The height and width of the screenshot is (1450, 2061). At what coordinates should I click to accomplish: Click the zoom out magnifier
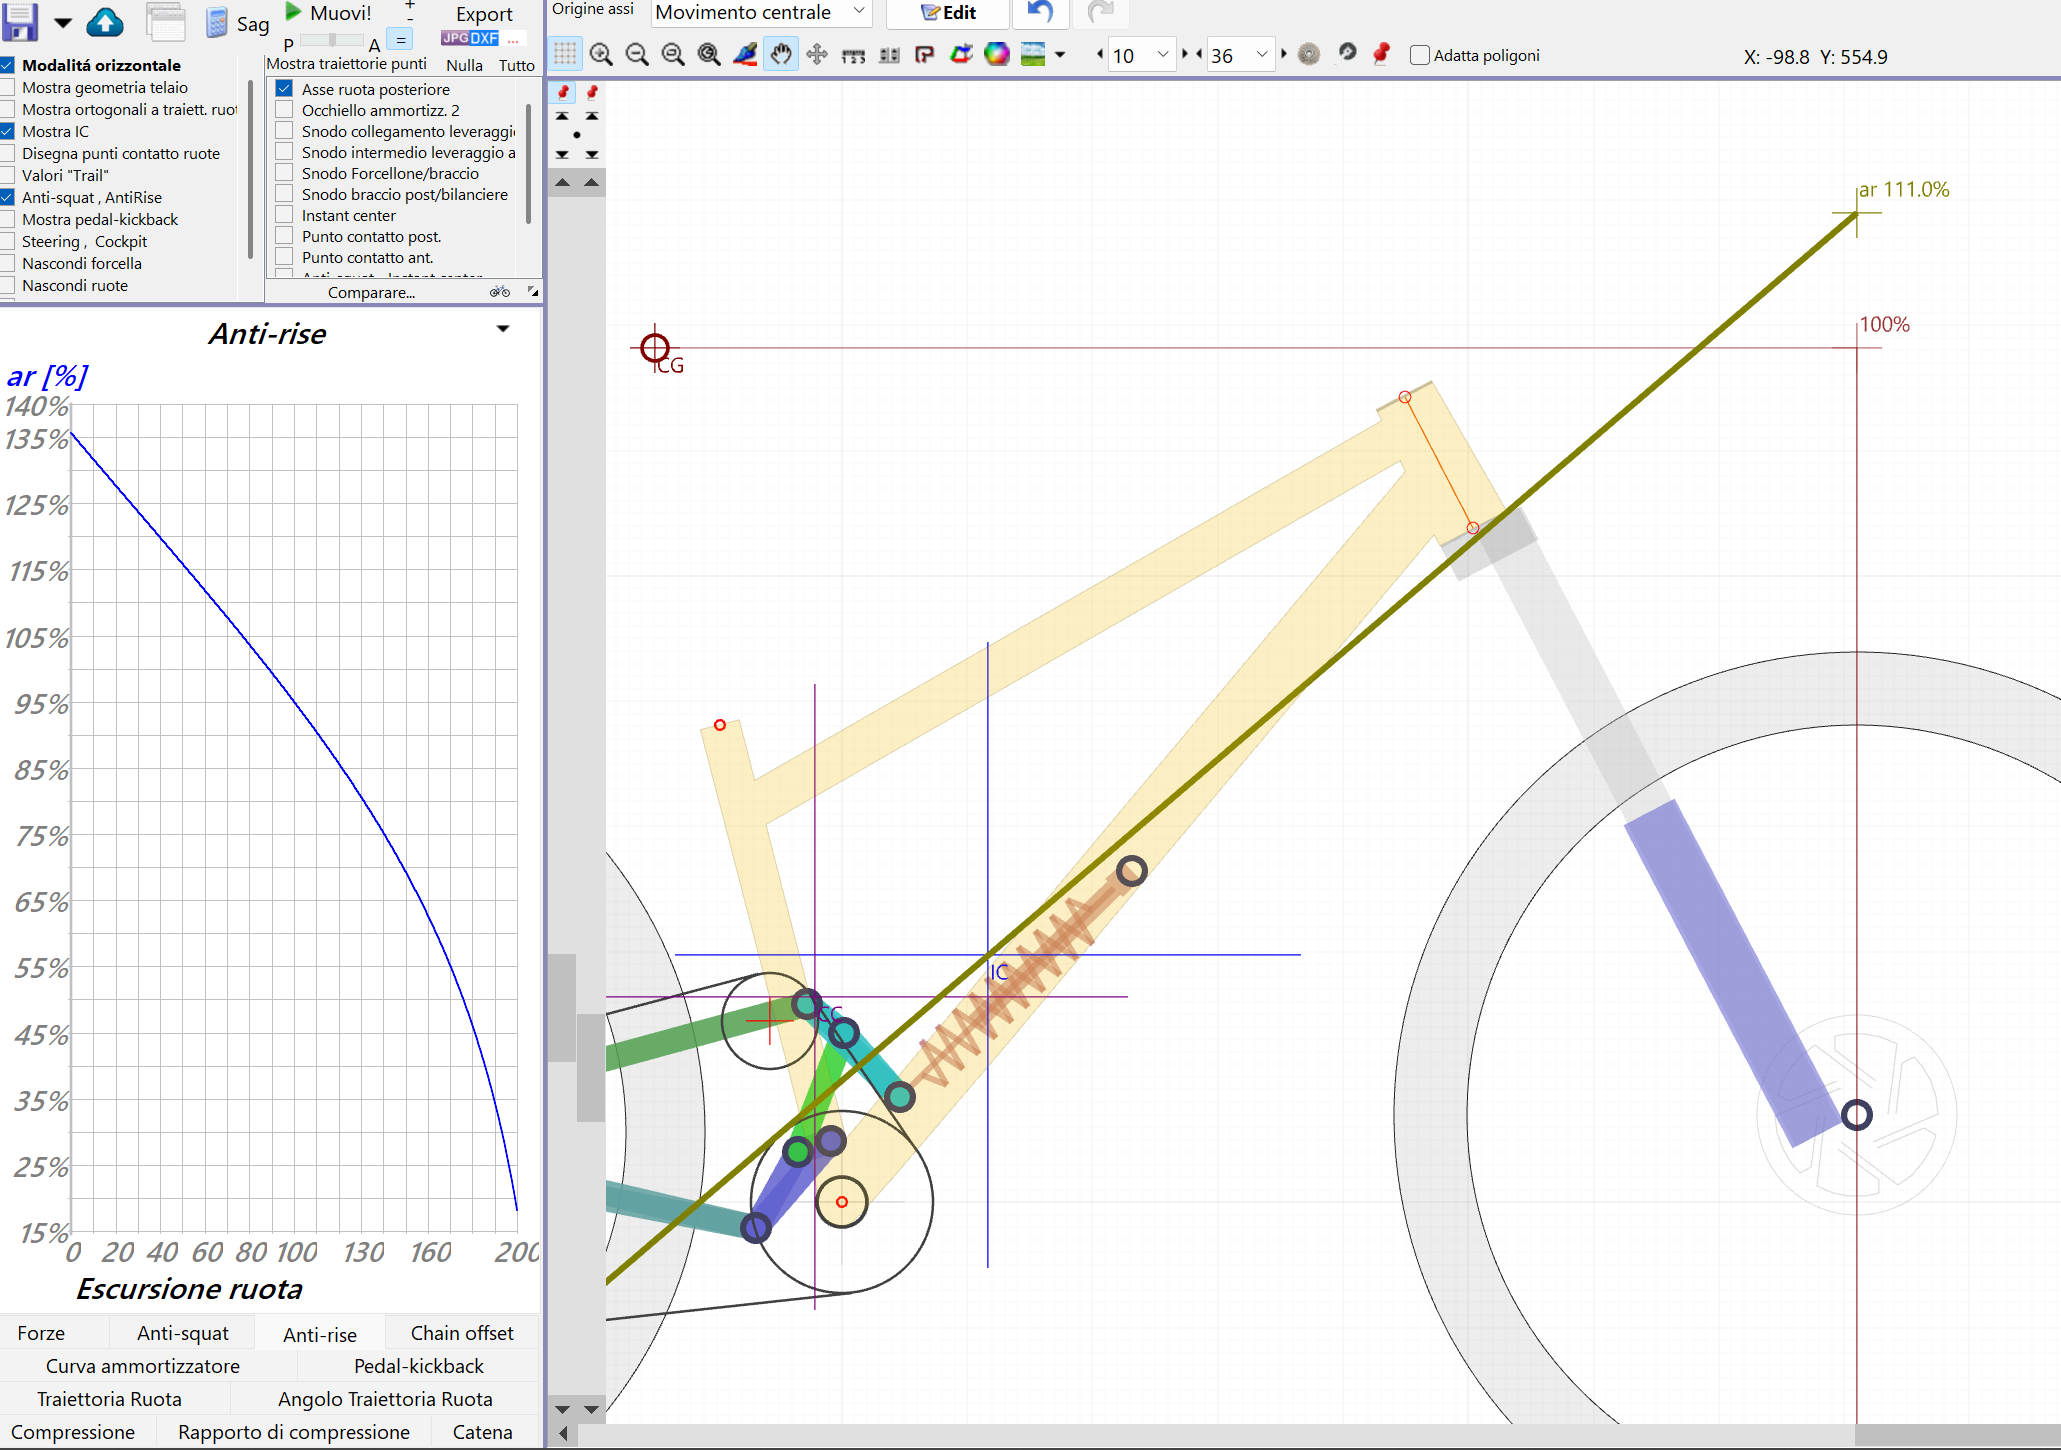pyautogui.click(x=637, y=55)
